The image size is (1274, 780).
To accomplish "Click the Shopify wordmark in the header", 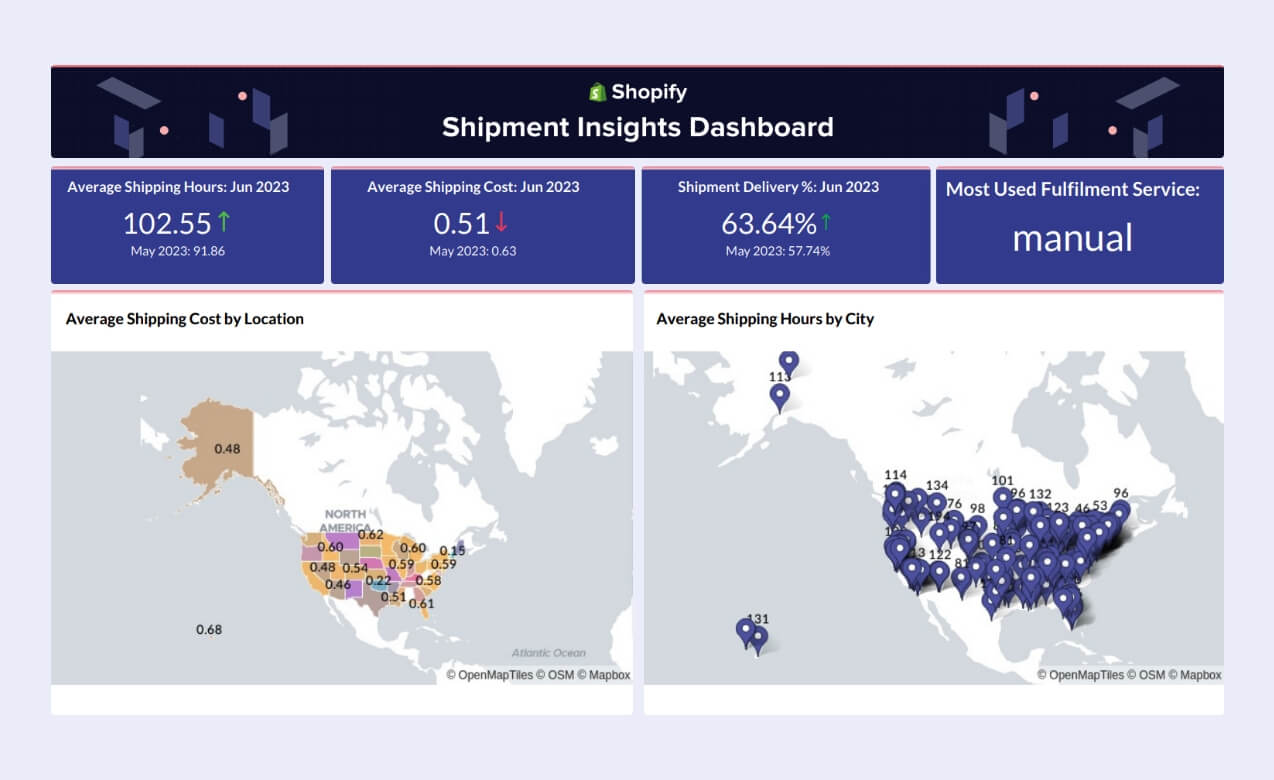I will [649, 92].
